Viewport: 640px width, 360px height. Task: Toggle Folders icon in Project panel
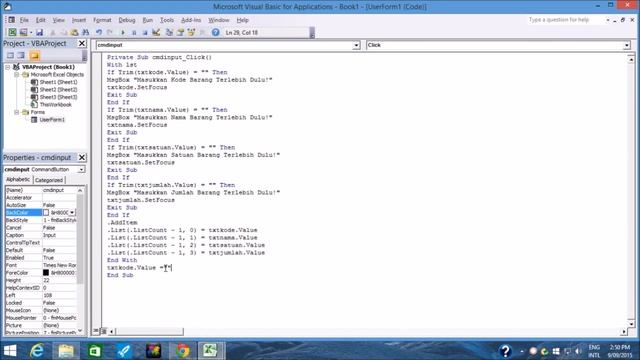click(x=35, y=56)
